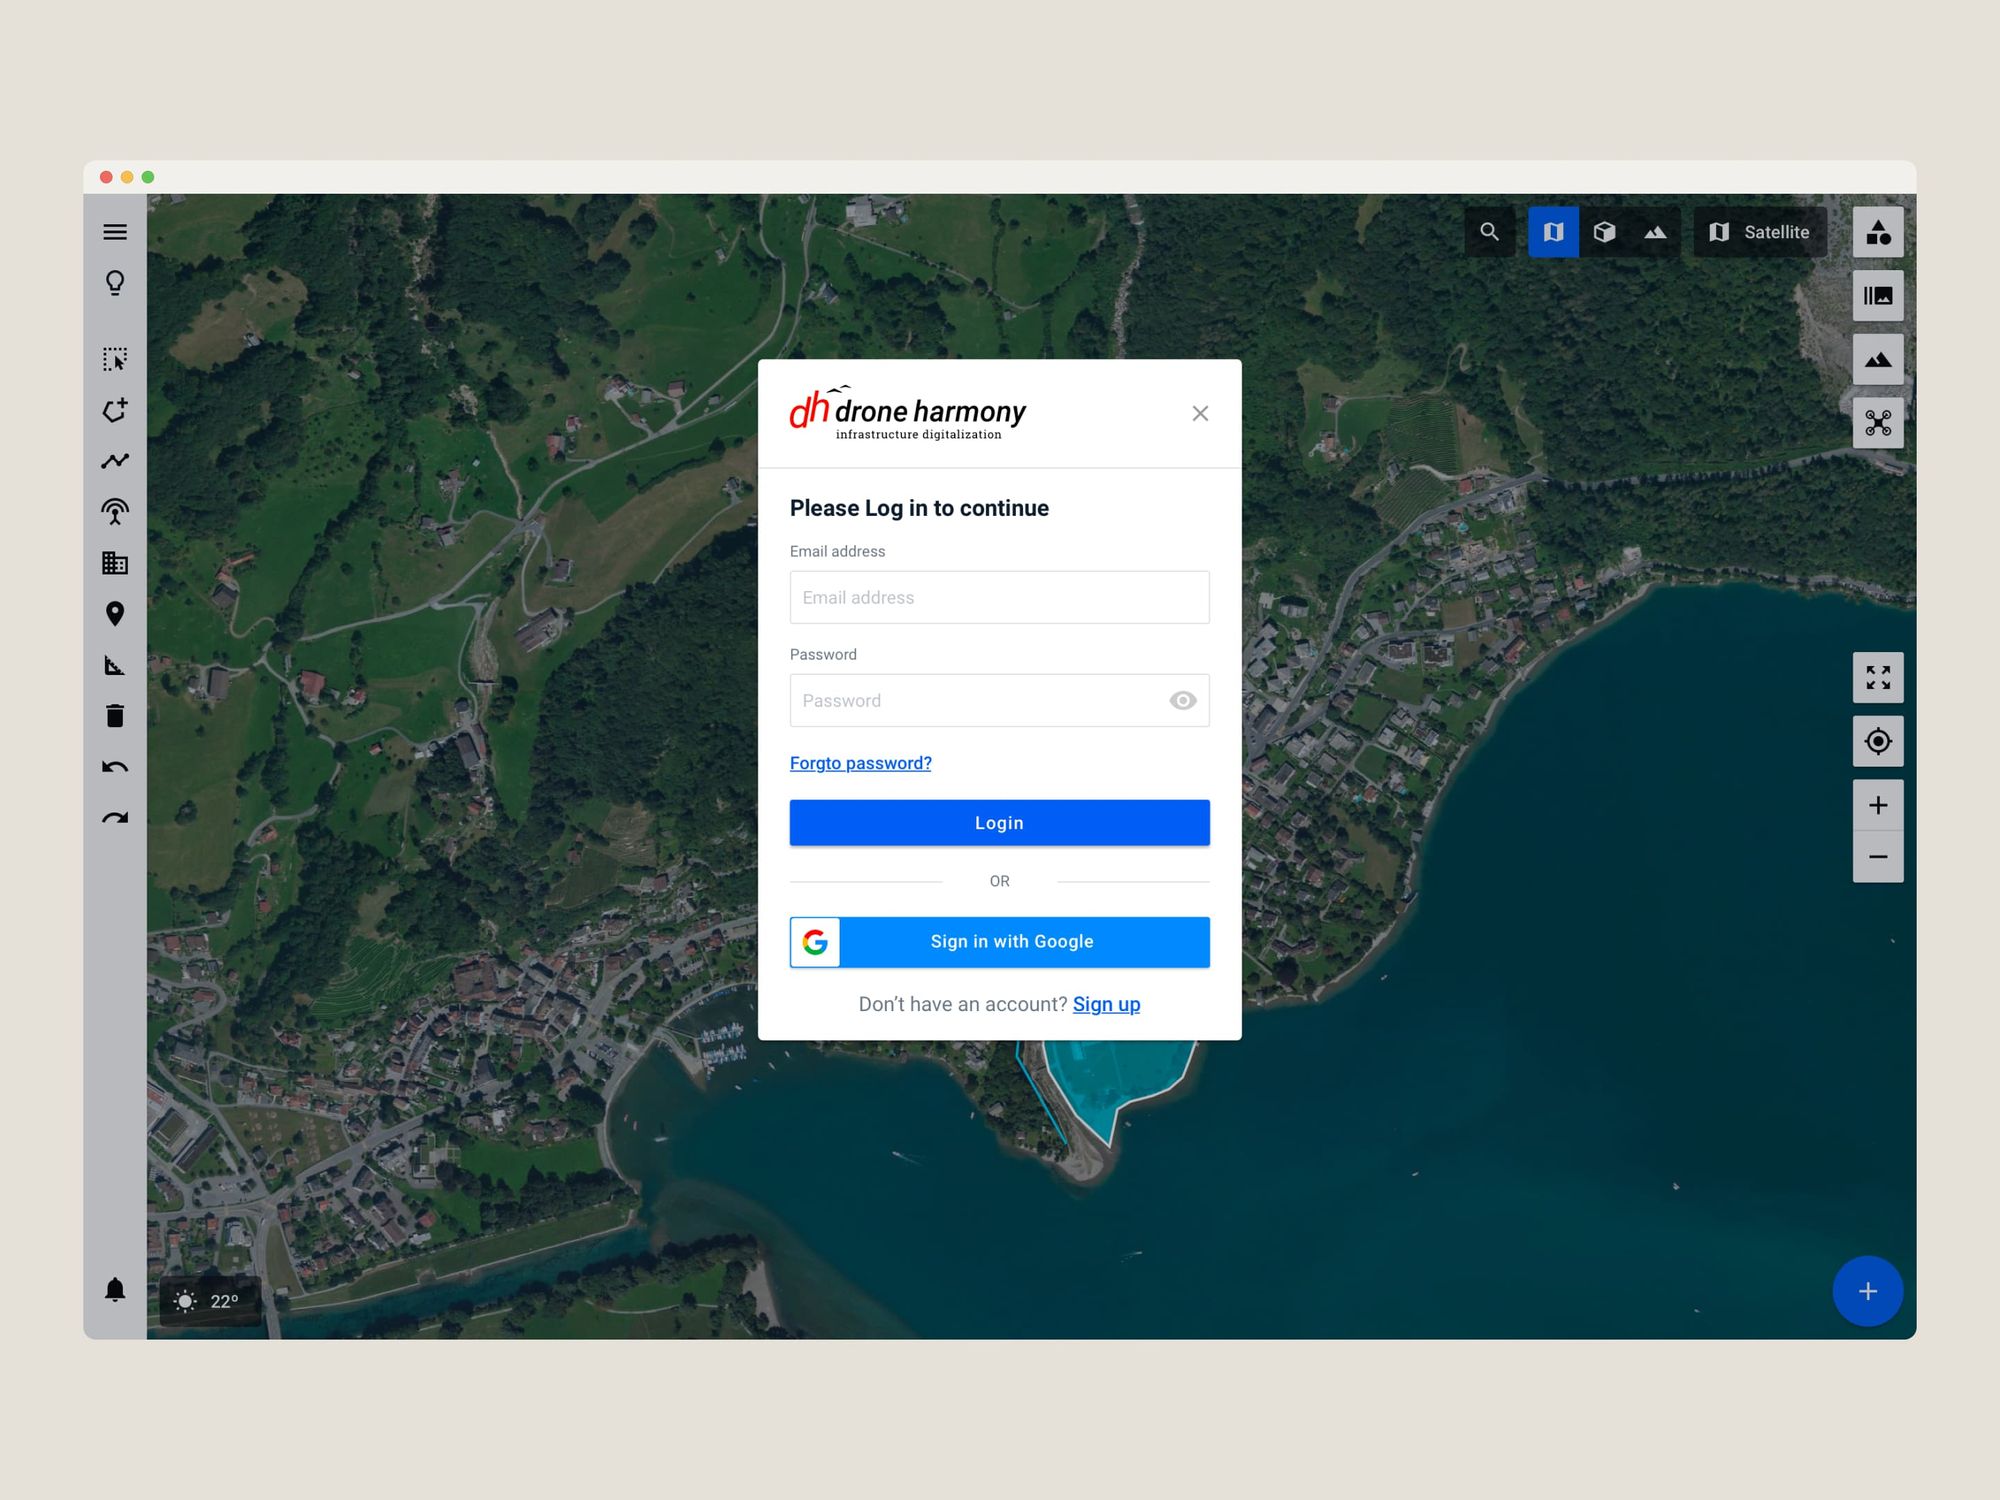Open the hamburger menu in sidebar

[x=115, y=232]
